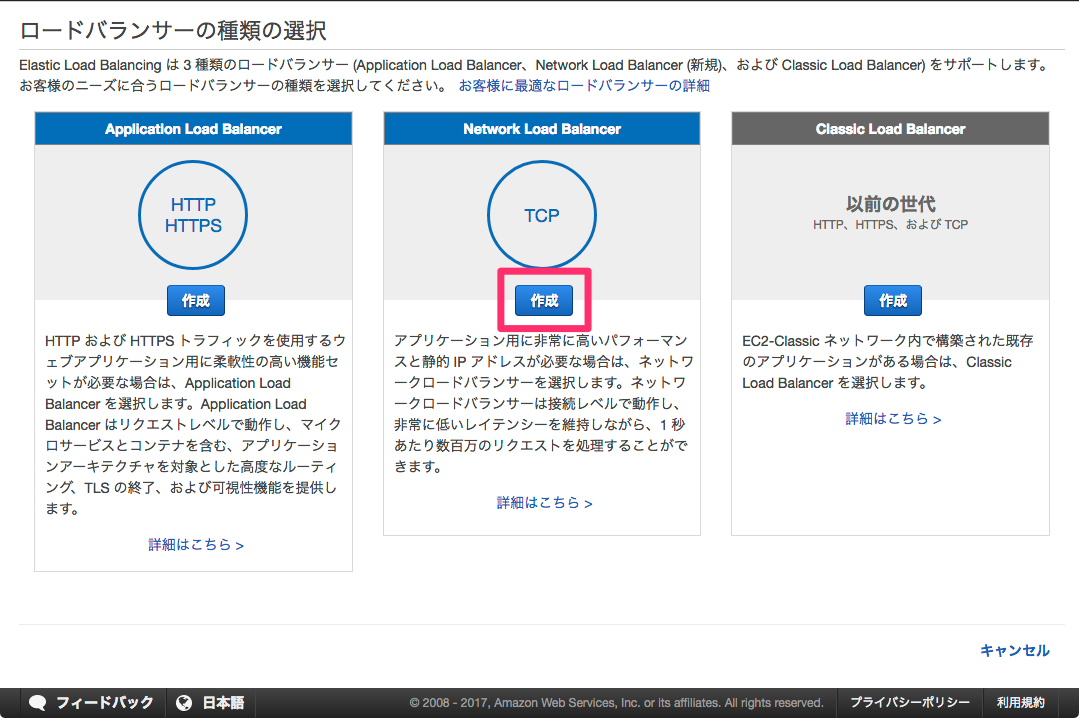The height and width of the screenshot is (718, 1079).
Task: Open 利用規約 in the footer
Action: pos(1022,702)
